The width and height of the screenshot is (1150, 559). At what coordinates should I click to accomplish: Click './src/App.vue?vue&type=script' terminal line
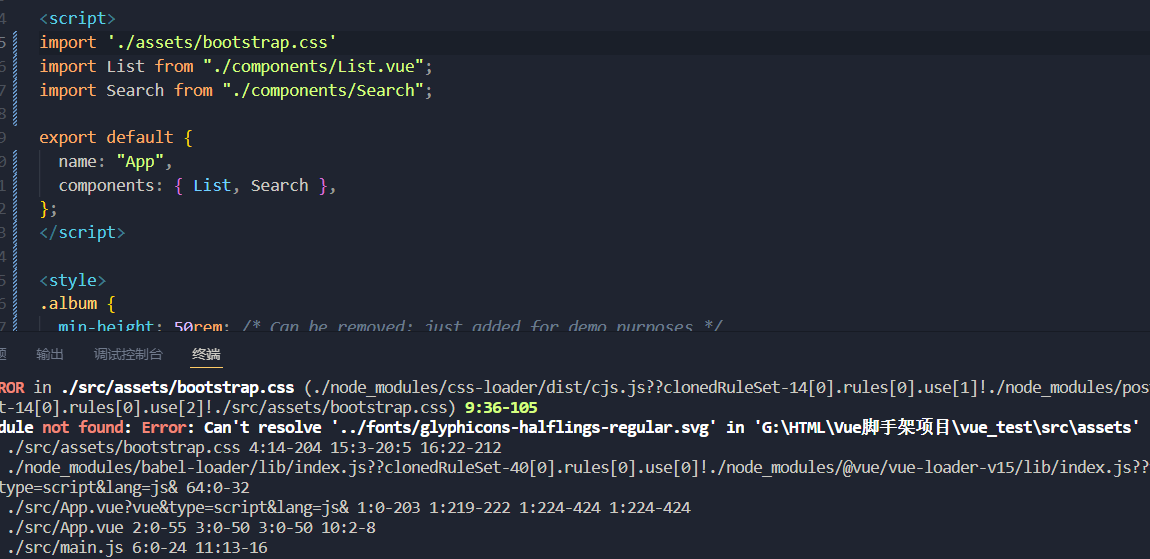(x=348, y=508)
